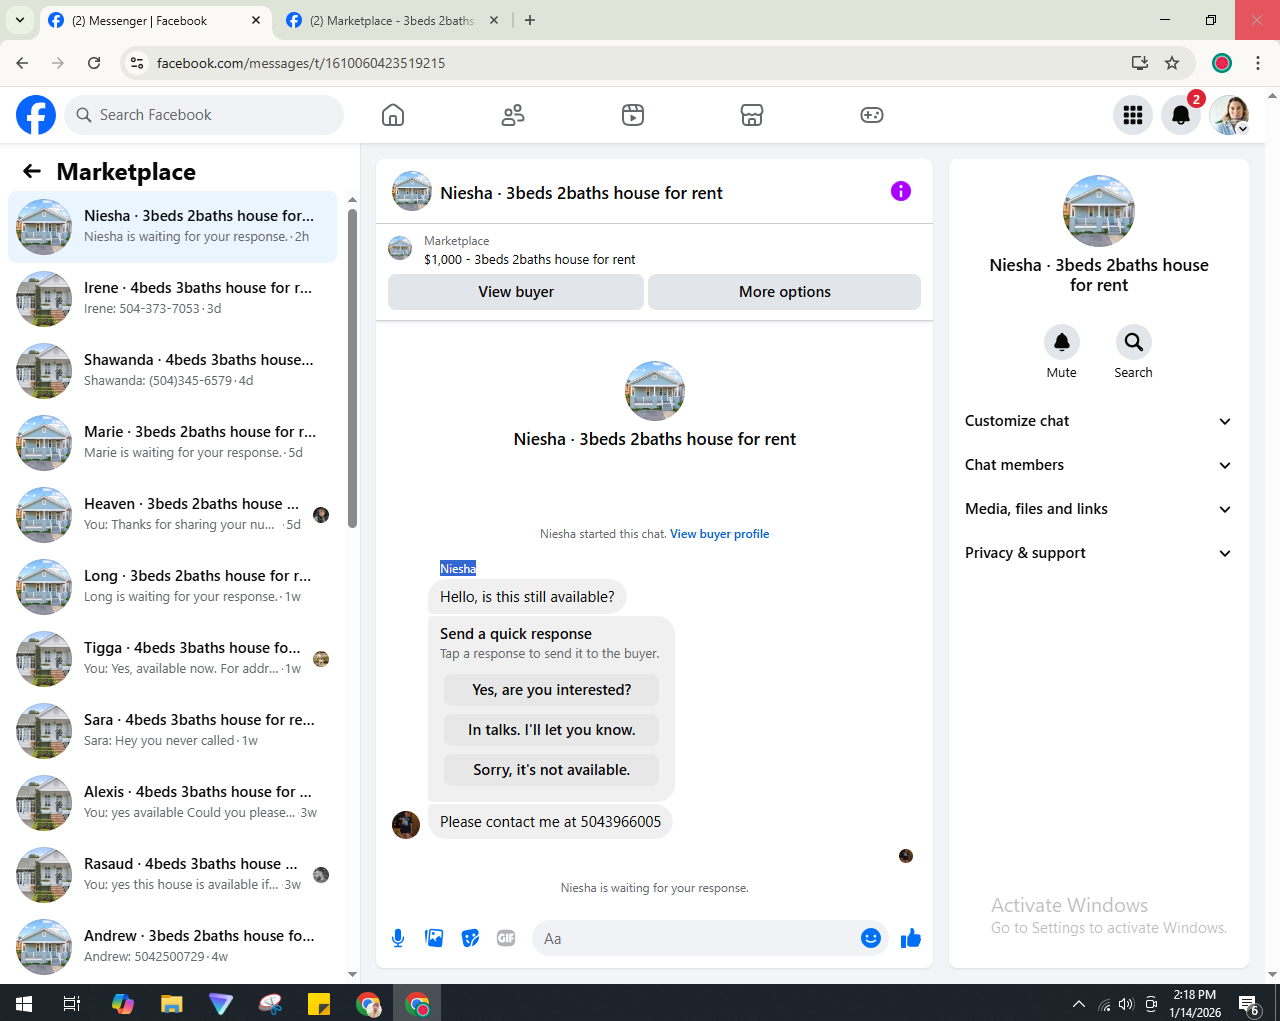Send quick reply Yes, are you interested?

point(551,690)
